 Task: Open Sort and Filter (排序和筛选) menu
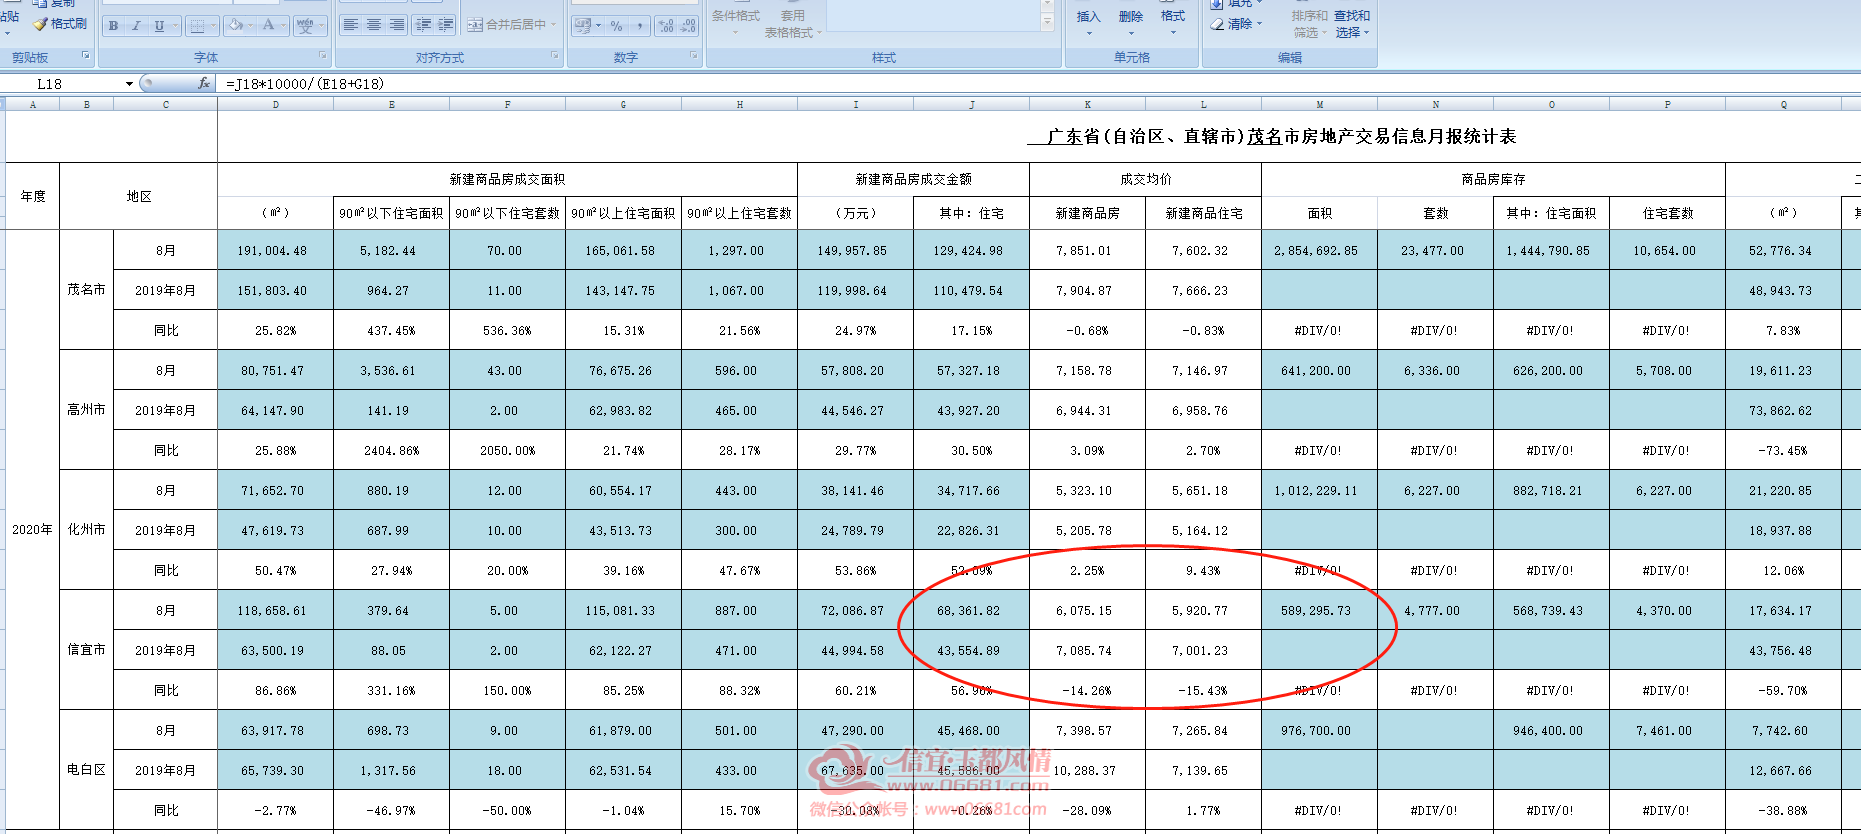[x=1309, y=24]
